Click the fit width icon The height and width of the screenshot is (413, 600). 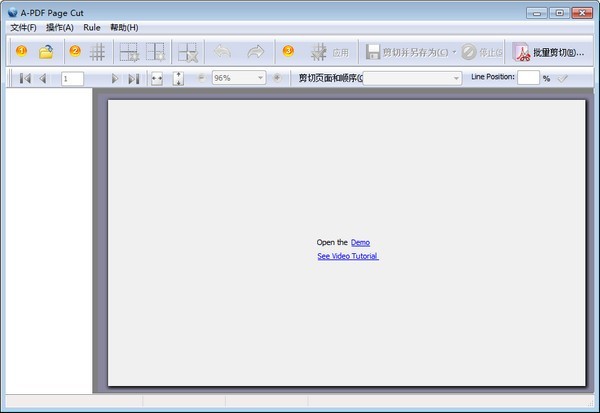(x=157, y=78)
